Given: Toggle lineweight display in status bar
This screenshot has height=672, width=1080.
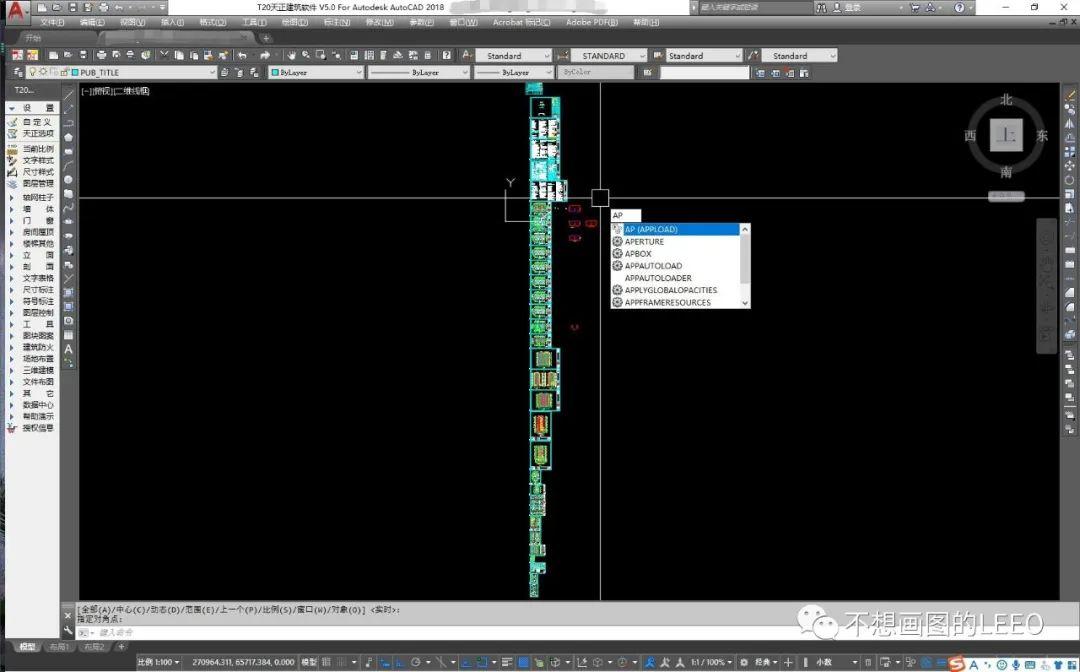Looking at the screenshot, I should [x=507, y=662].
